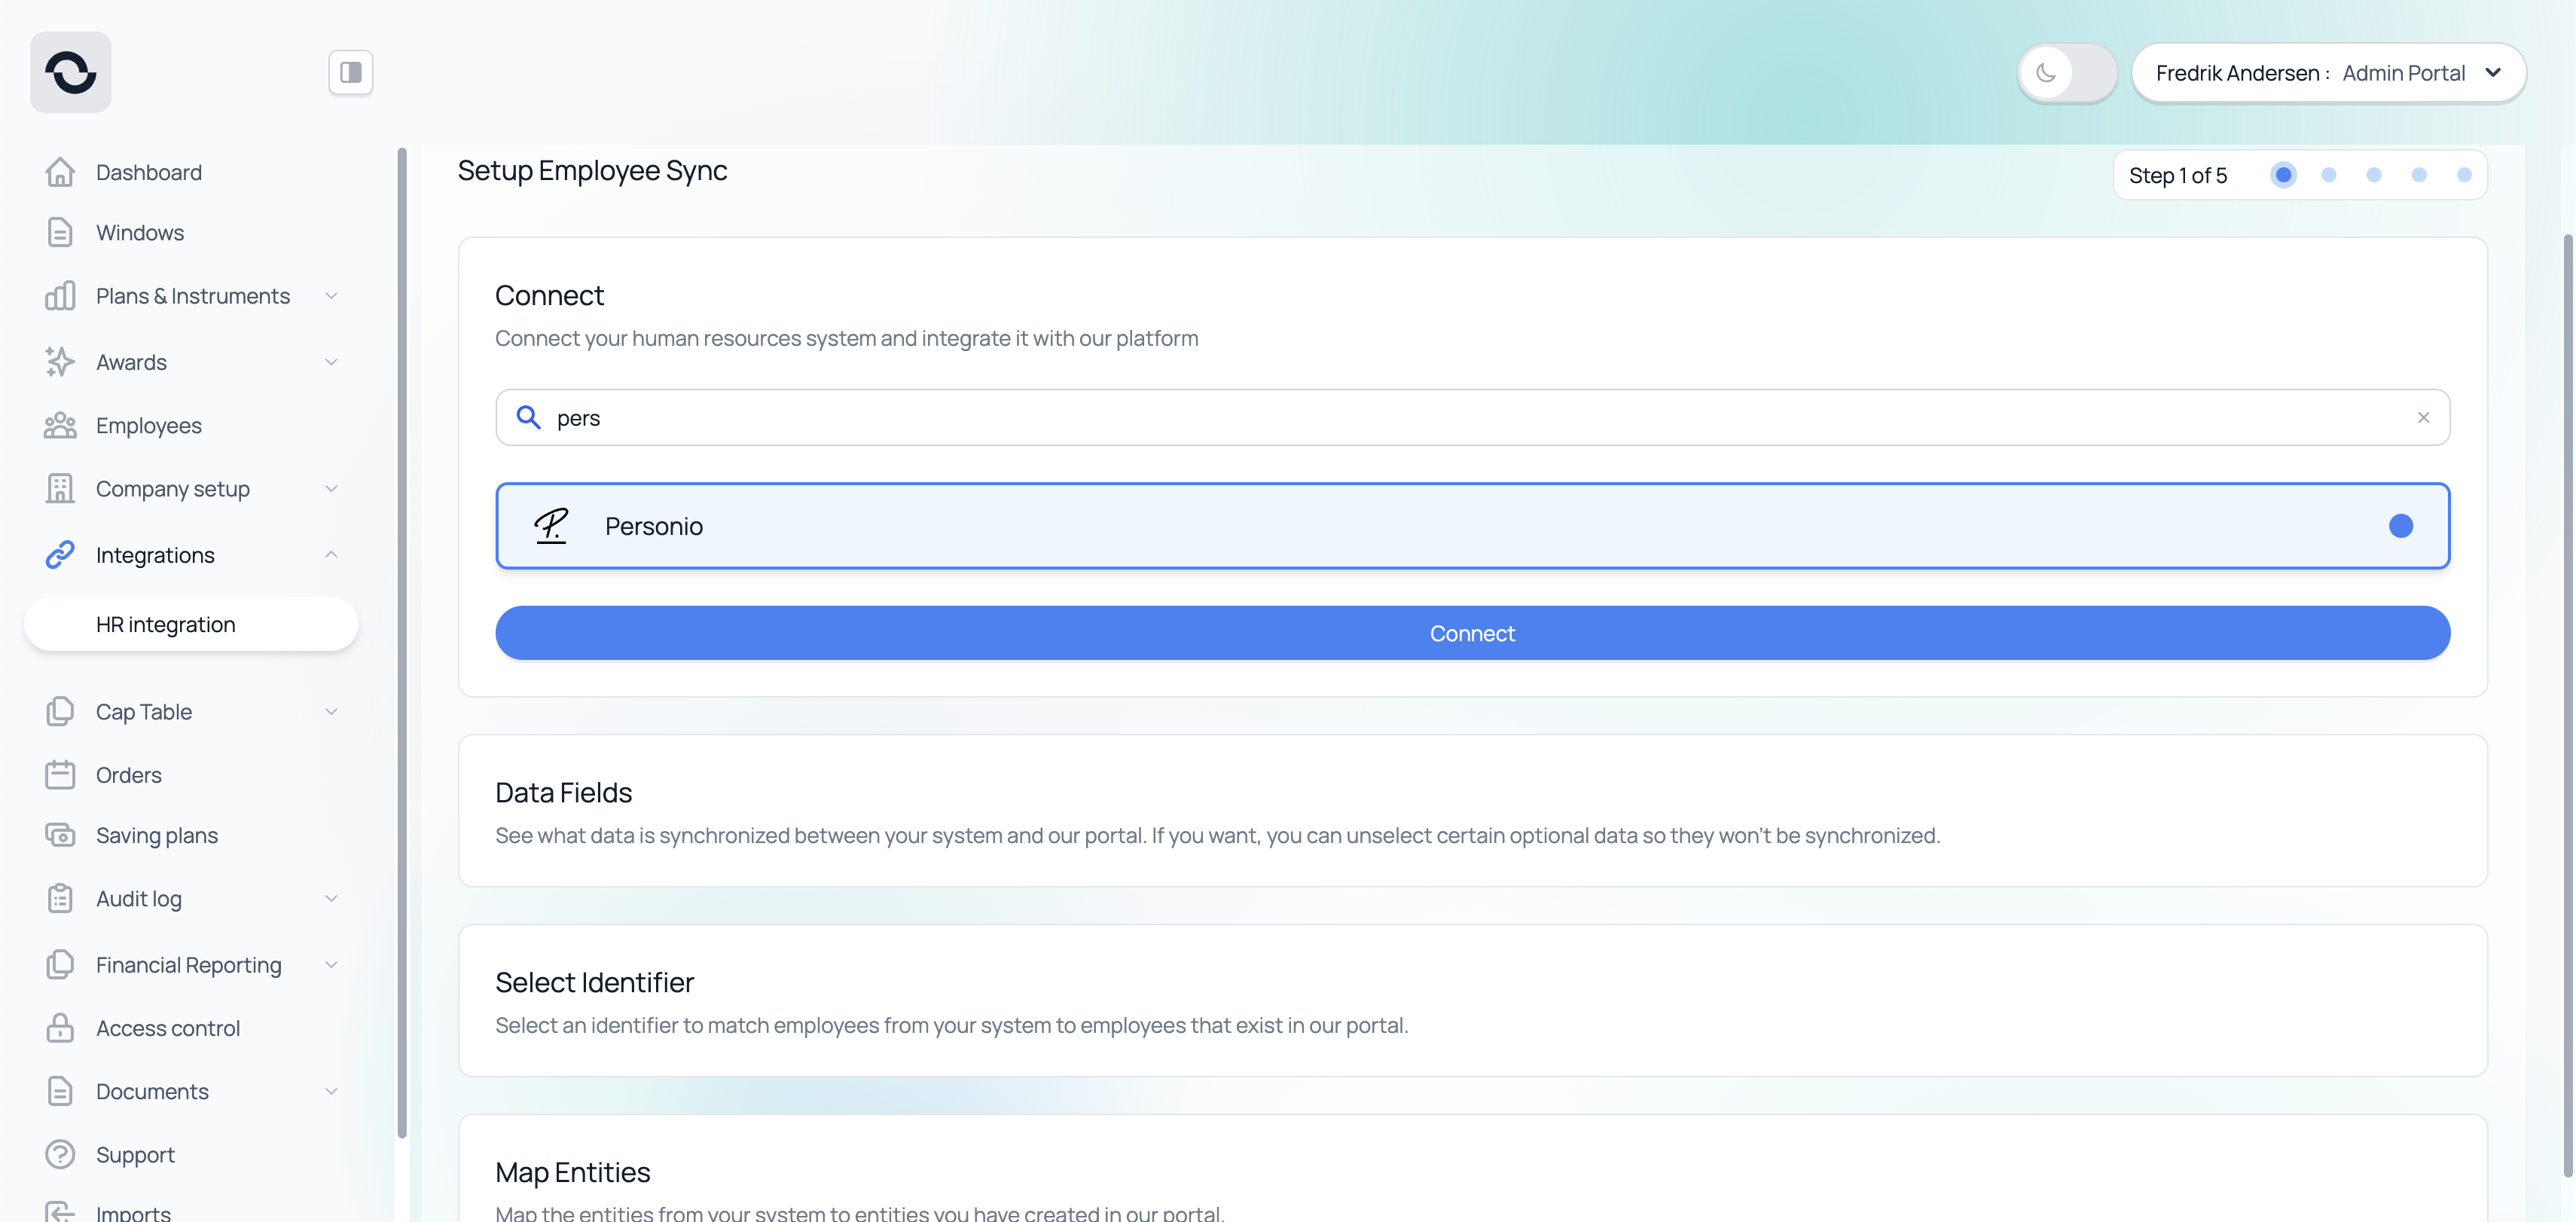The width and height of the screenshot is (2576, 1222).
Task: Click the sidebar collapse panel icon
Action: [350, 72]
